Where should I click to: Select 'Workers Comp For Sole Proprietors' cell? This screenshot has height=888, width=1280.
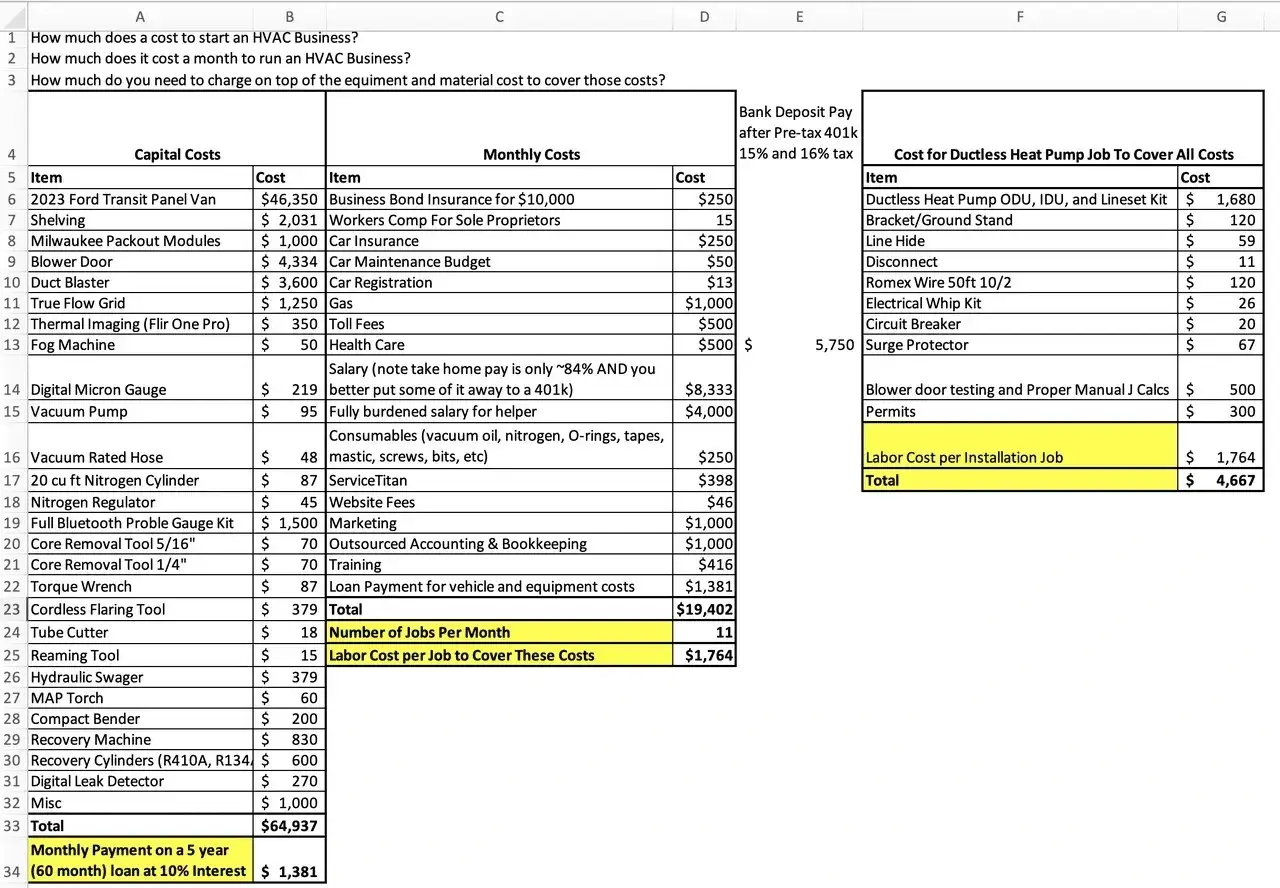tap(500, 220)
